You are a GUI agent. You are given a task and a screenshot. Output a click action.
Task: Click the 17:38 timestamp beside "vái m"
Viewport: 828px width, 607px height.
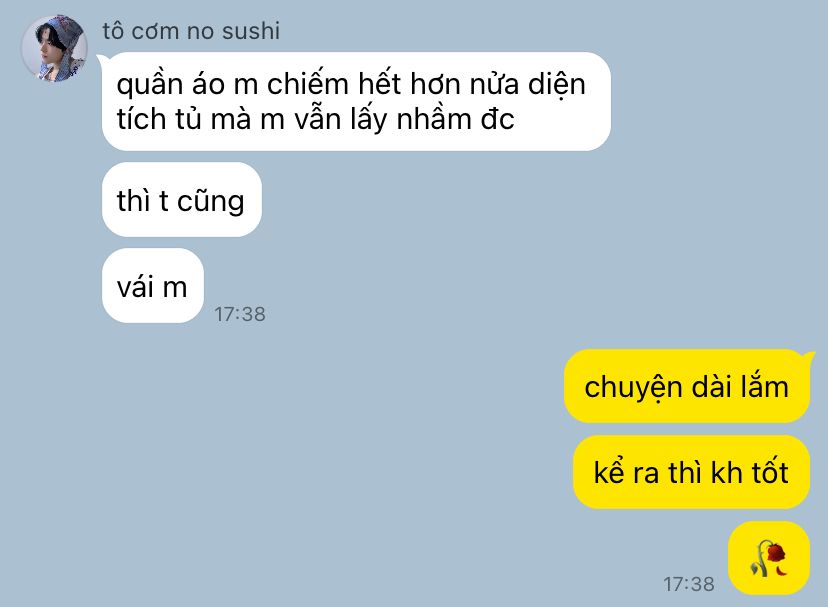[240, 314]
